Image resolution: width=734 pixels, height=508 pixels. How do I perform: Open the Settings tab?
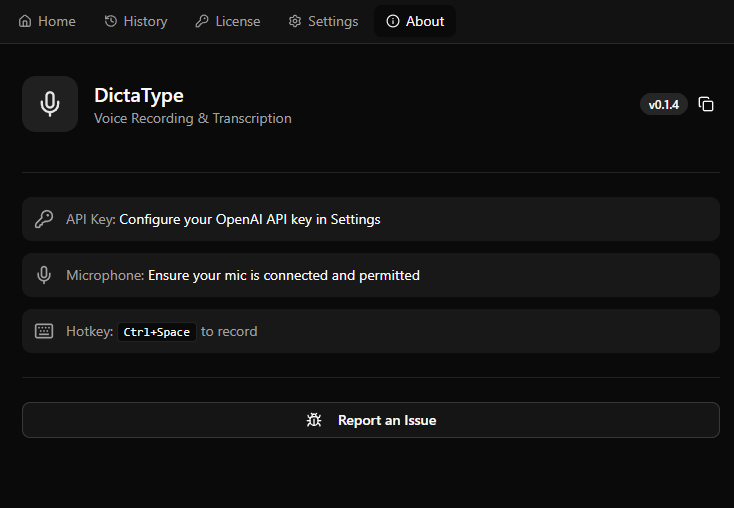point(323,21)
